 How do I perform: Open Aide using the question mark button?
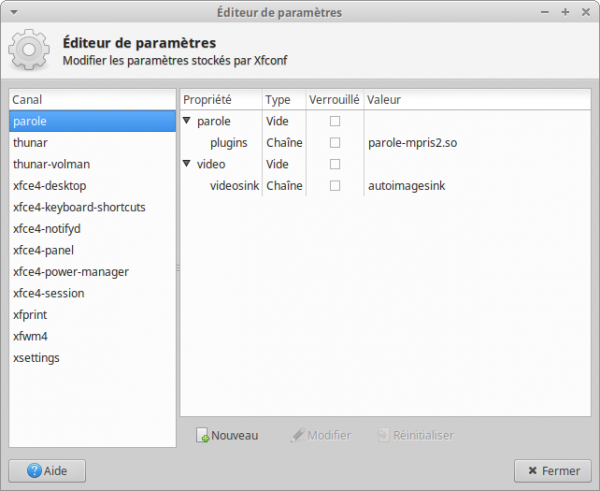coord(47,470)
